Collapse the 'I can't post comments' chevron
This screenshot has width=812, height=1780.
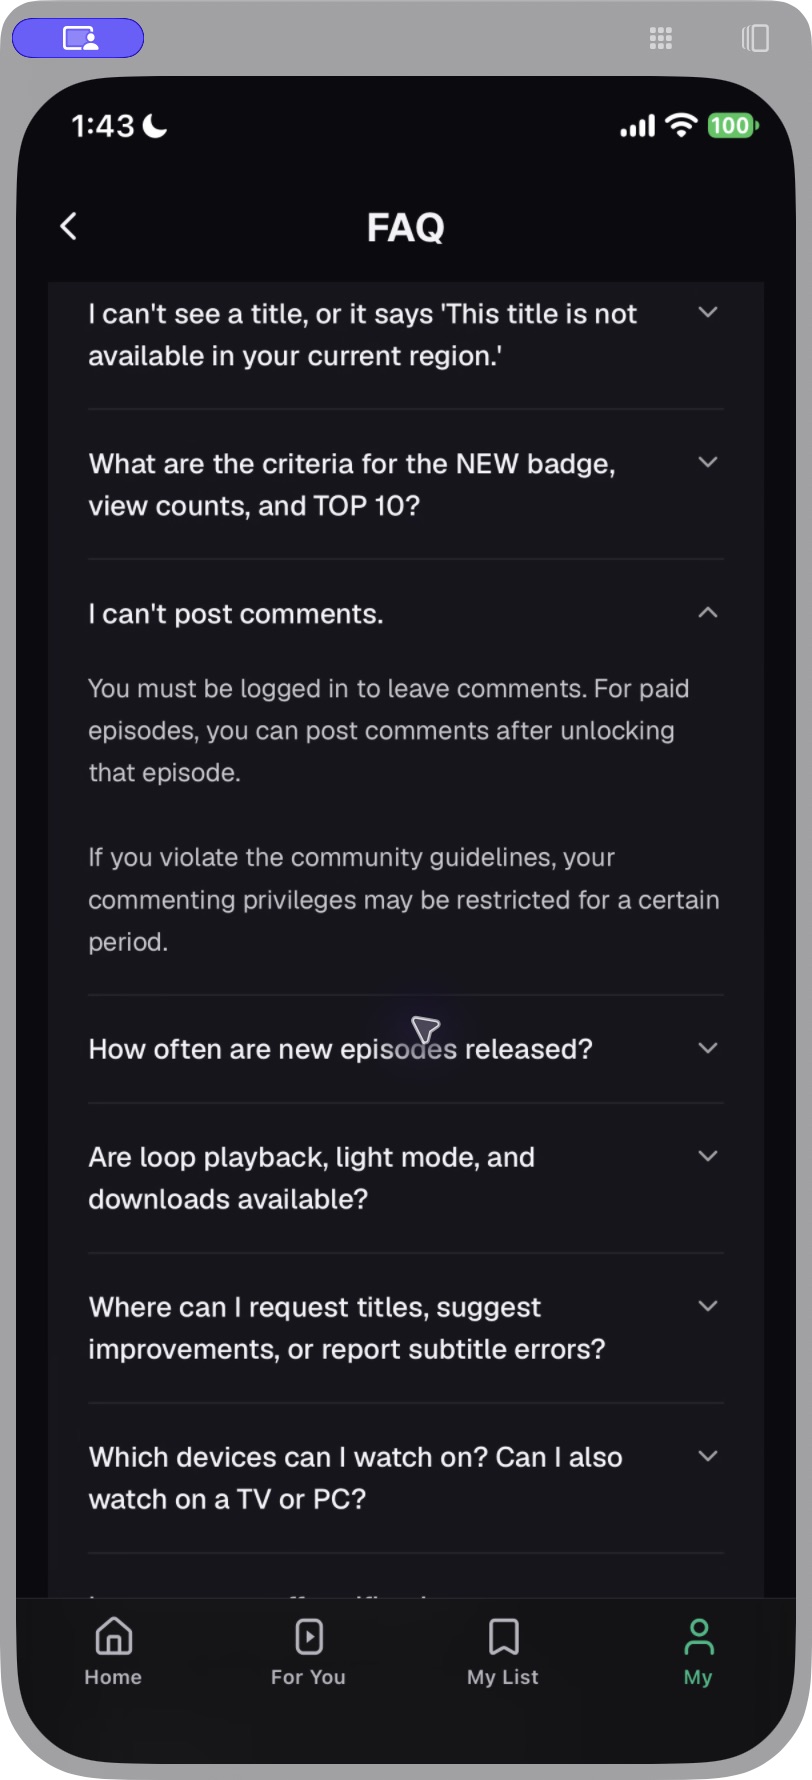tap(708, 612)
